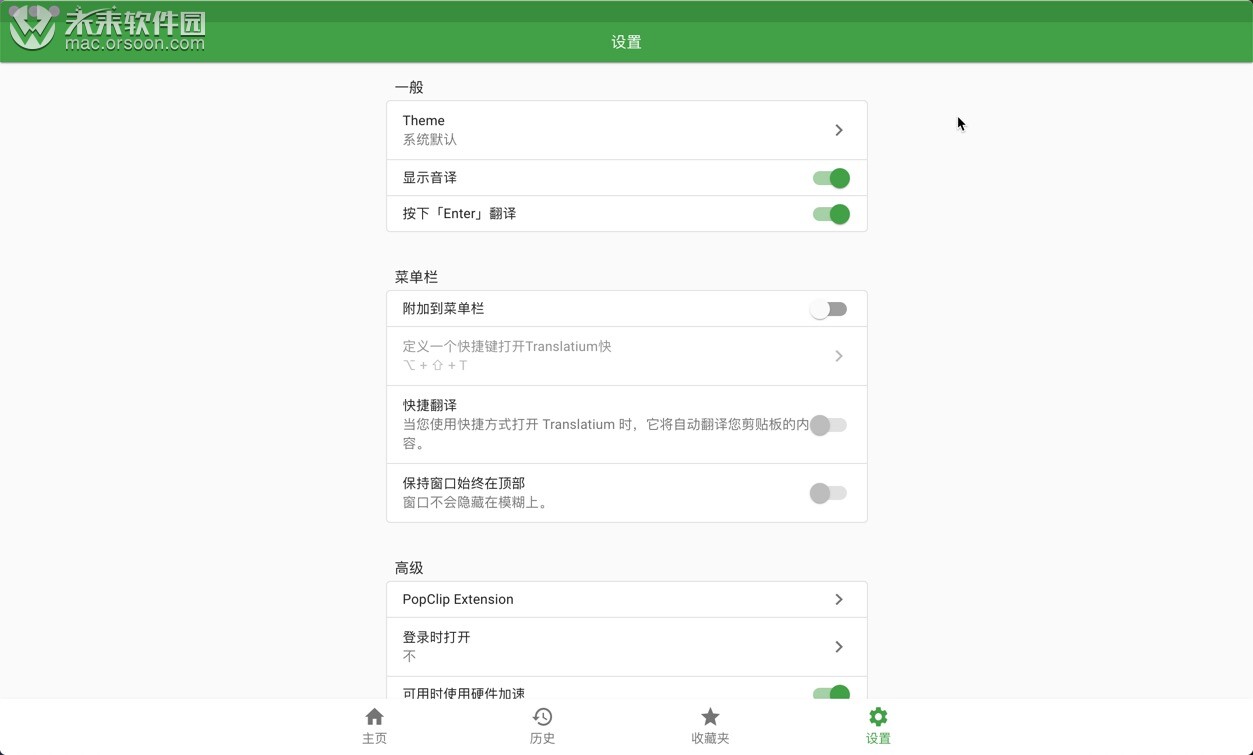The height and width of the screenshot is (755, 1253).
Task: Expand the Translatium shortcut key setting
Action: [x=626, y=355]
